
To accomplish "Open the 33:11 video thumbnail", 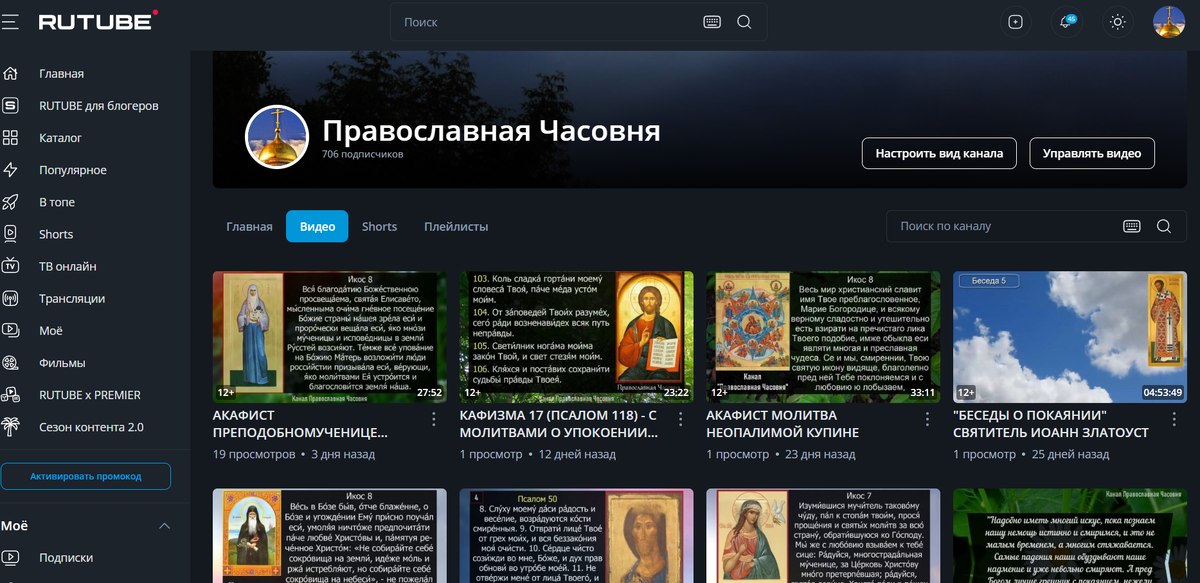I will pos(823,337).
